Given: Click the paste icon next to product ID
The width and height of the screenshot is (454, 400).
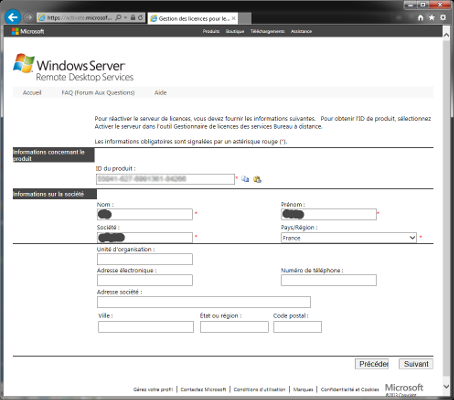Looking at the screenshot, I should [257, 179].
